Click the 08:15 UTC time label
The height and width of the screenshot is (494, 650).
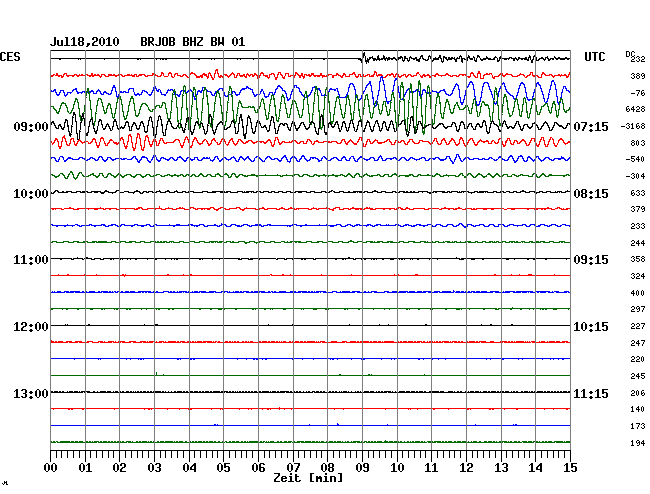pyautogui.click(x=591, y=194)
